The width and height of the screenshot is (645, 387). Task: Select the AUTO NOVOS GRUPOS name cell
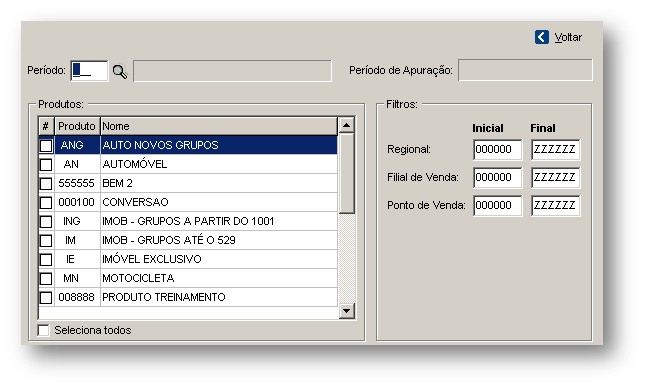219,145
